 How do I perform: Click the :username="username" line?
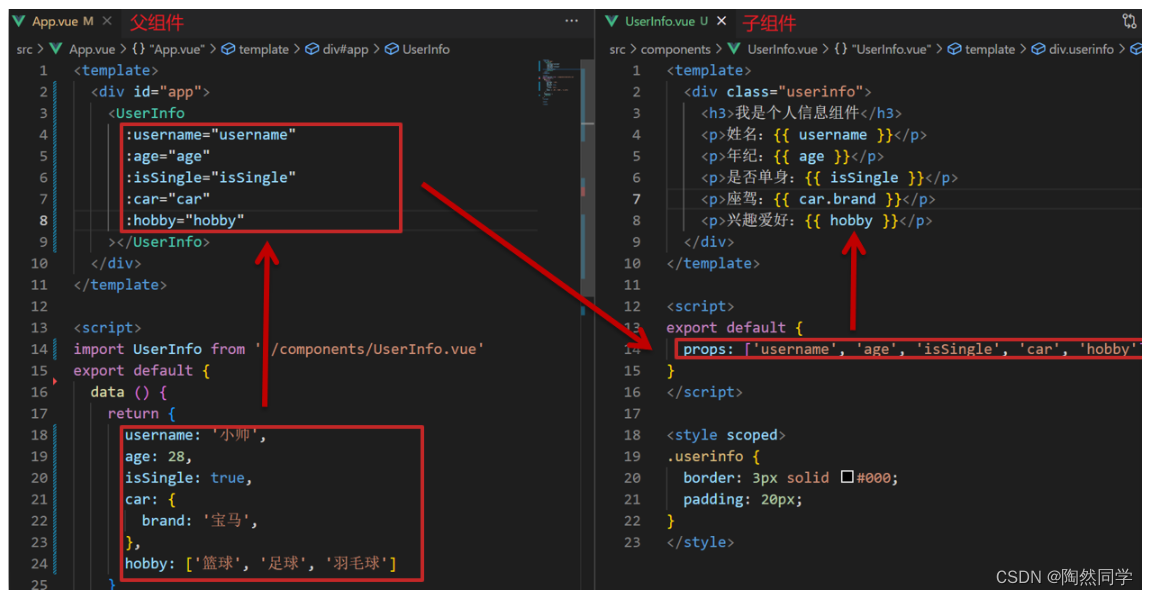tap(210, 135)
